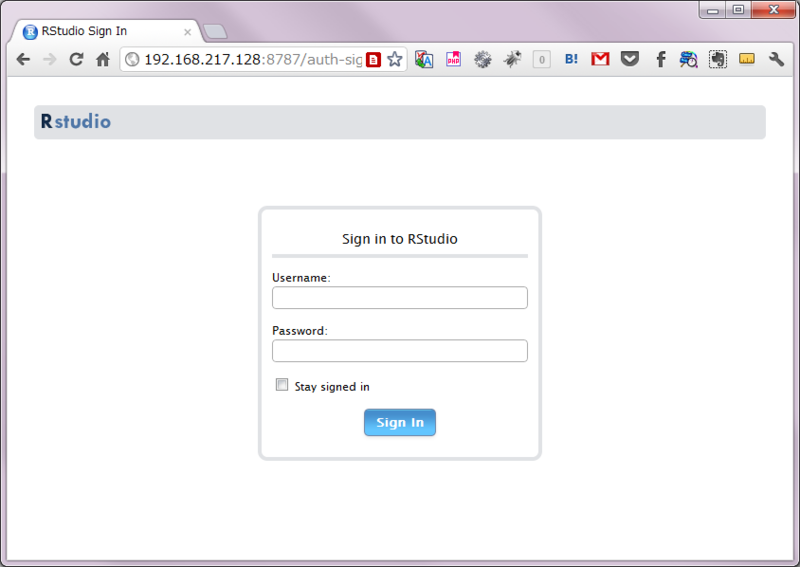Viewport: 800px width, 567px height.
Task: Open the Facebook extension icon
Action: pyautogui.click(x=661, y=60)
